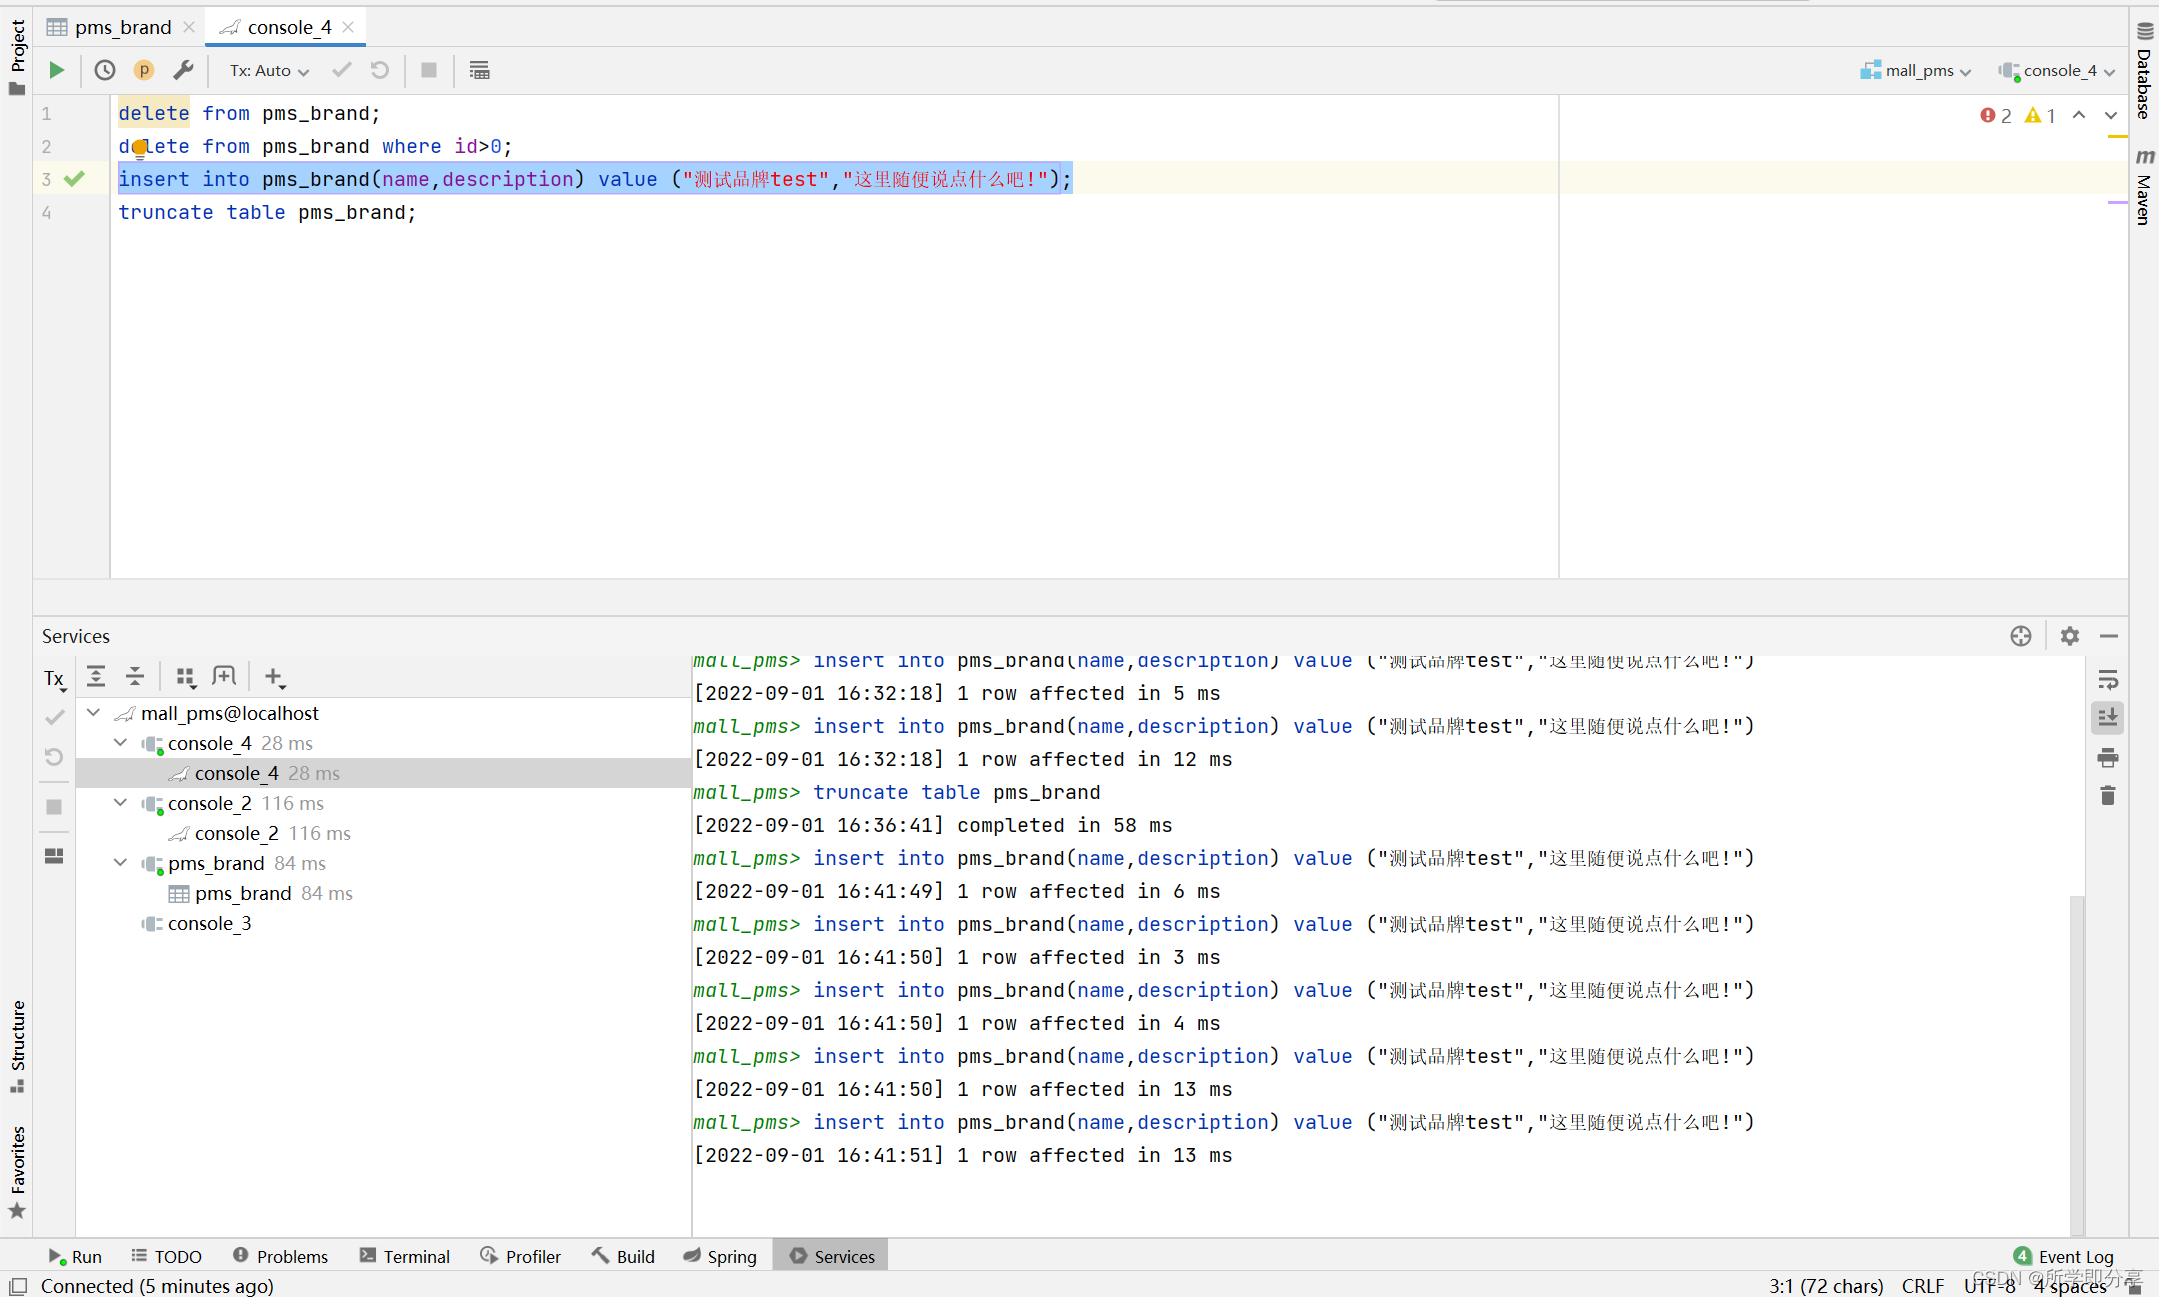The height and width of the screenshot is (1297, 2159).
Task: Execute the selected SQL statement
Action: pyautogui.click(x=56, y=70)
